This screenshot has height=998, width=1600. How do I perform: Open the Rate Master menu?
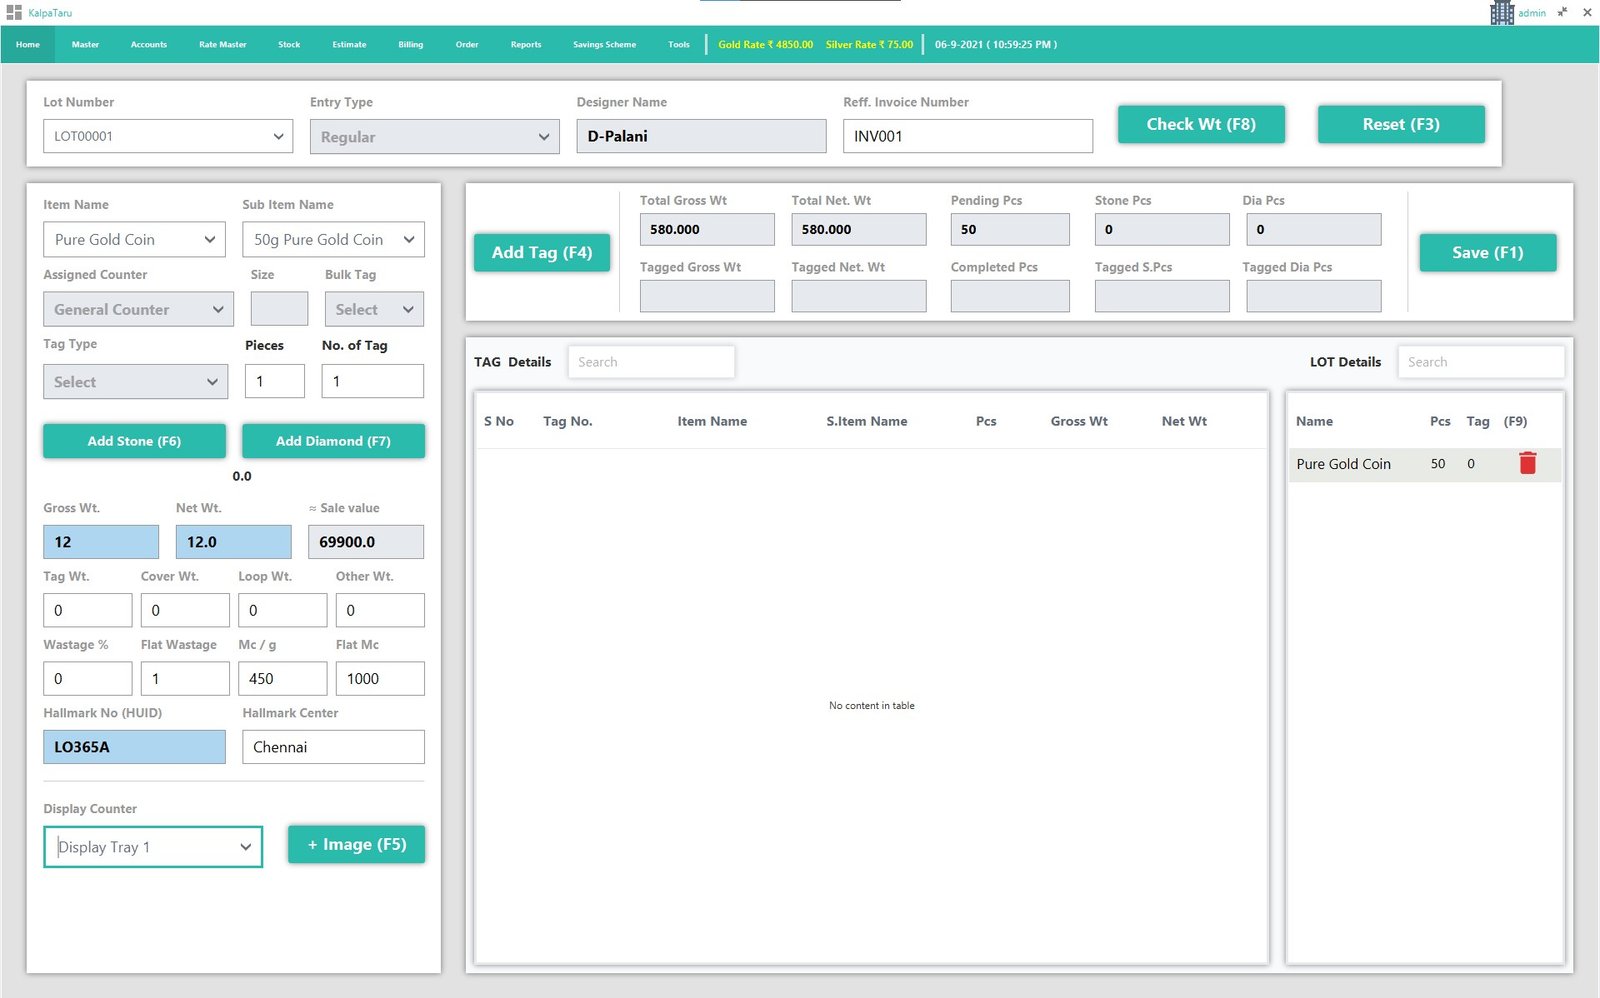coord(222,44)
